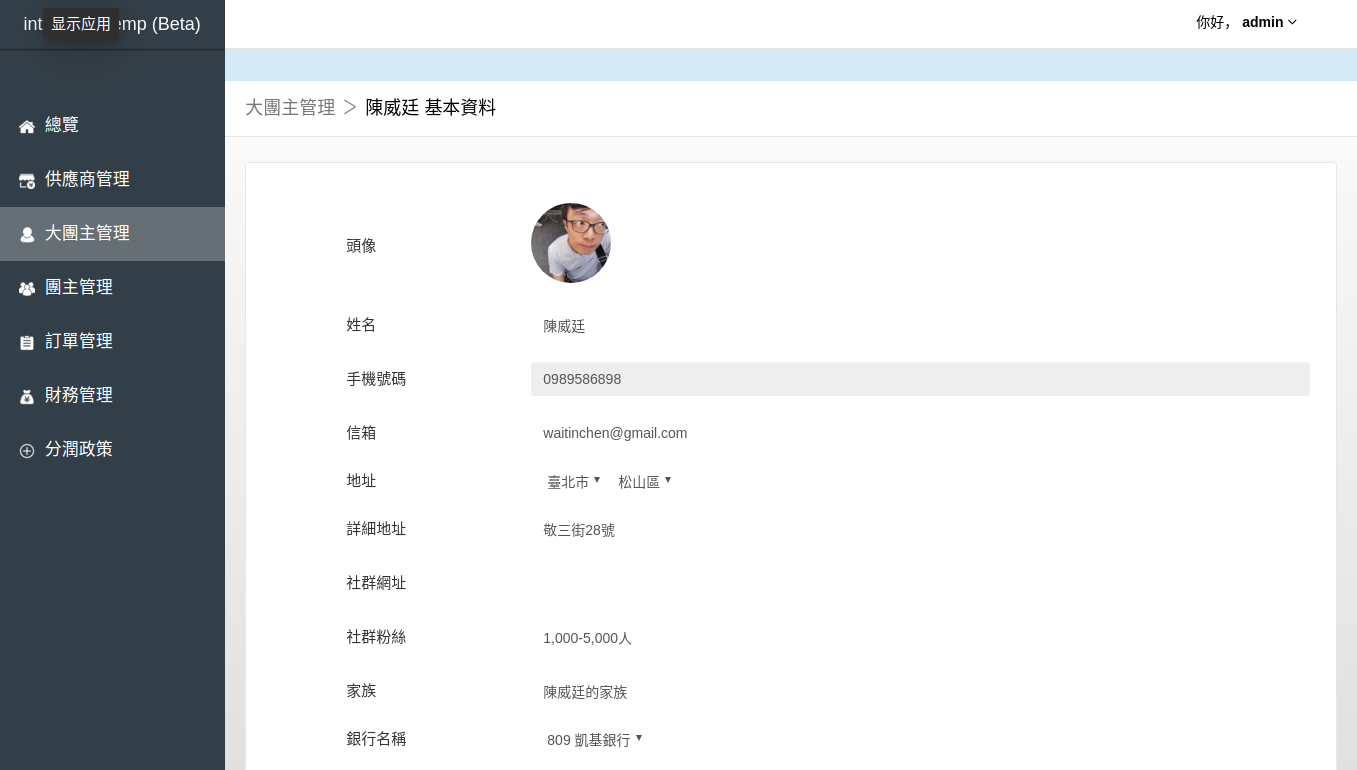This screenshot has width=1357, height=770.
Task: Expand the admin user dropdown
Action: pyautogui.click(x=1247, y=22)
